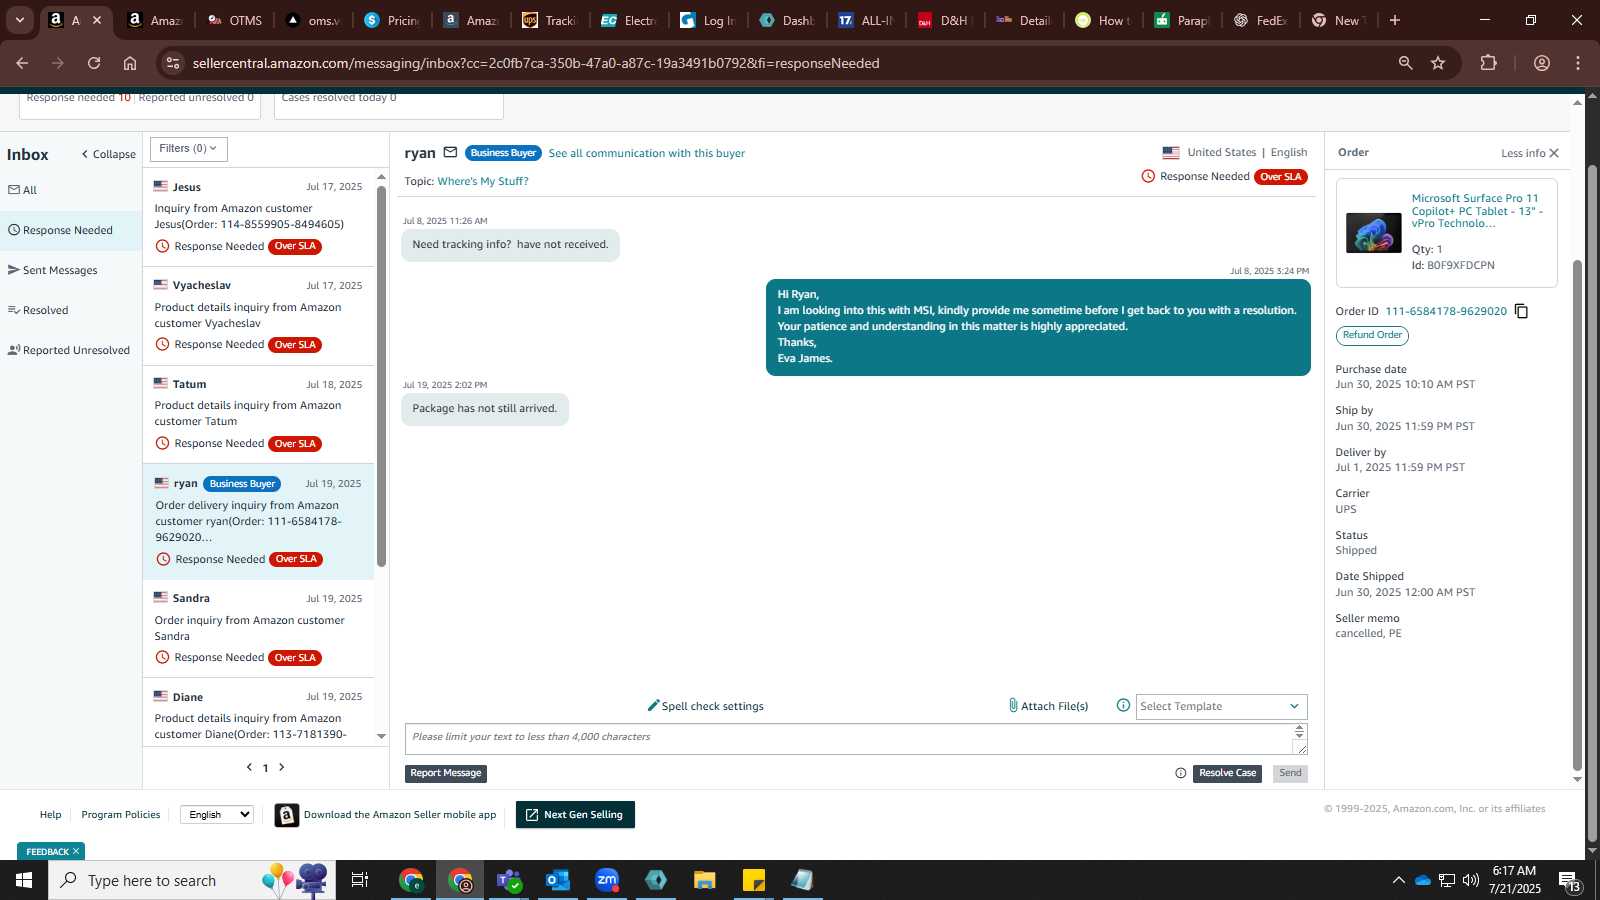Open the Filters (0) dropdown

tap(189, 149)
